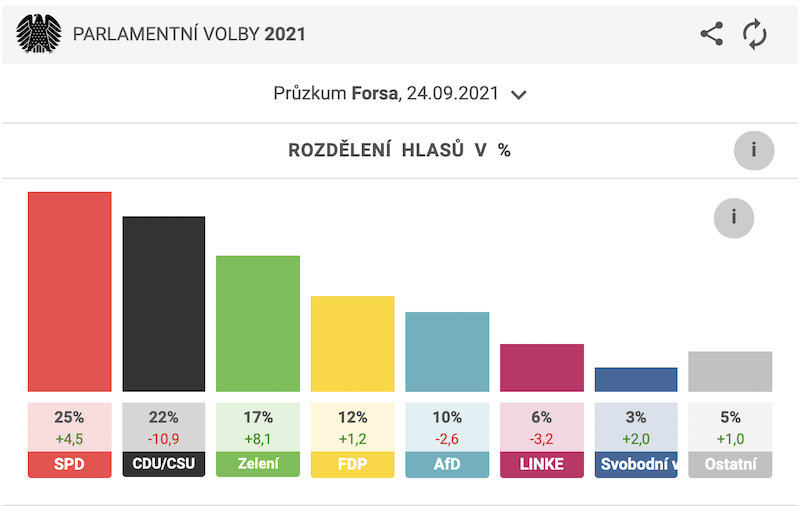Click the green Zelení bar

tap(258, 323)
